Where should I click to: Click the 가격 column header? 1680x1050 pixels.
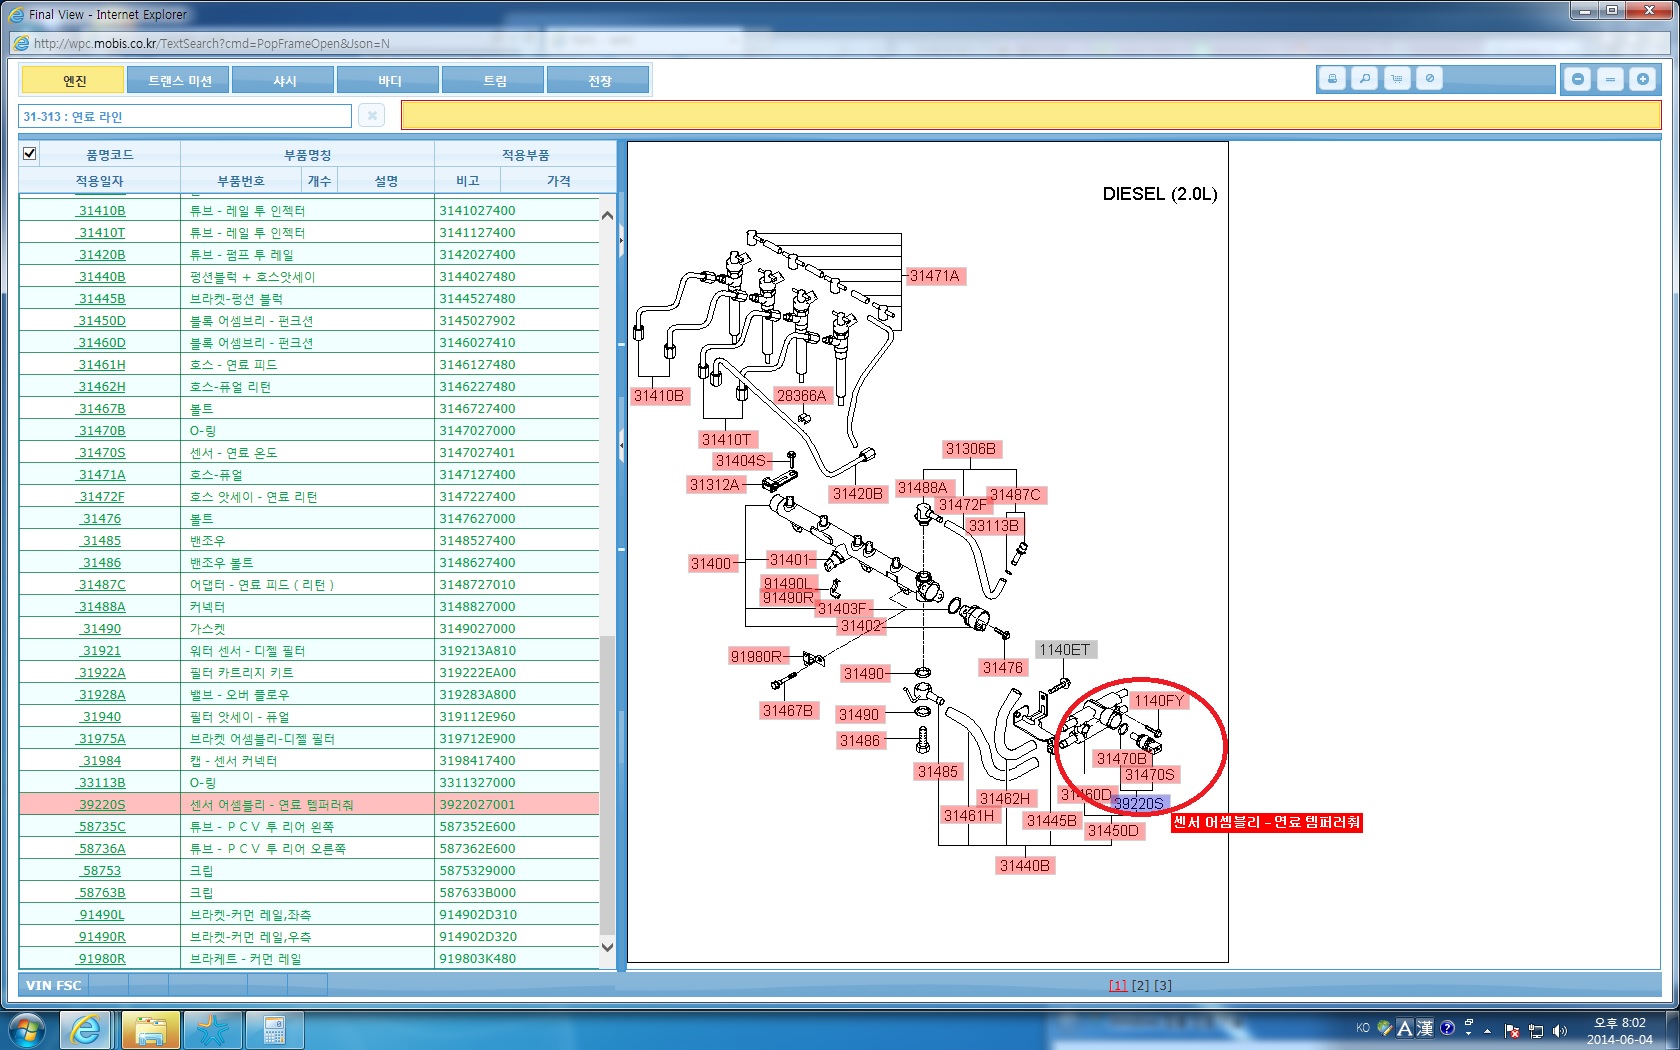click(558, 180)
